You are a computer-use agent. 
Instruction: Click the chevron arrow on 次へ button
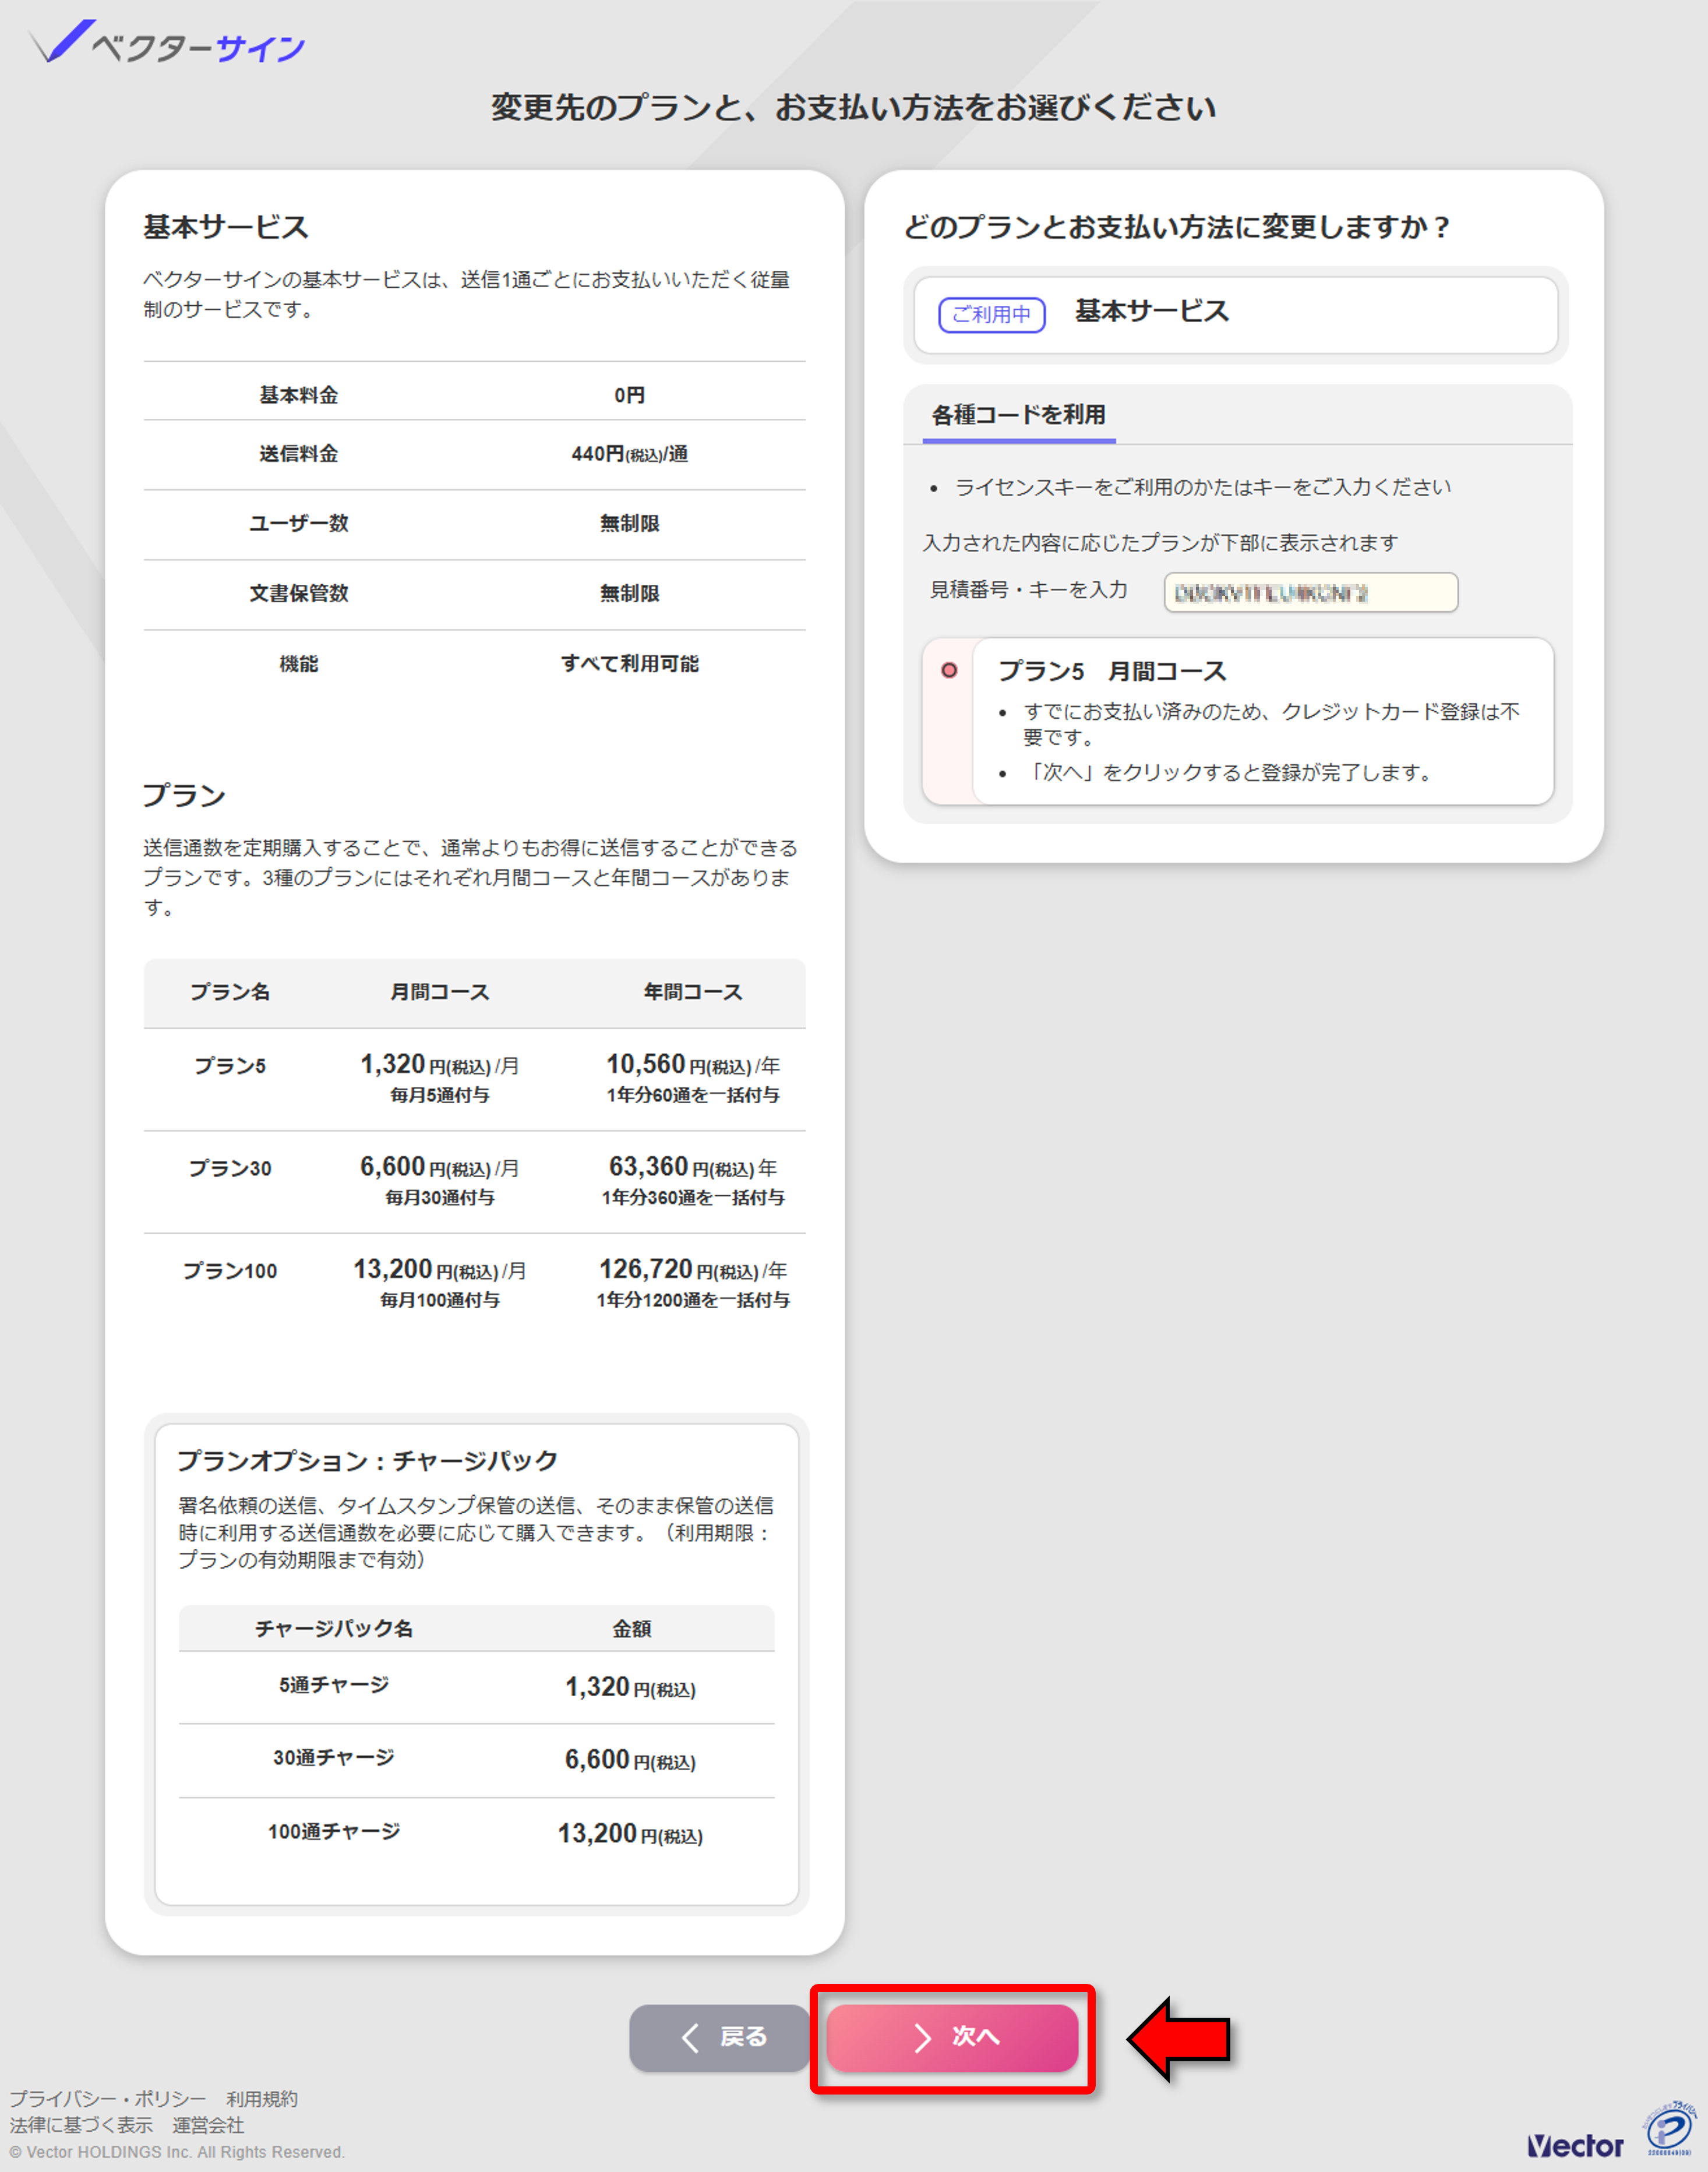tap(923, 2037)
